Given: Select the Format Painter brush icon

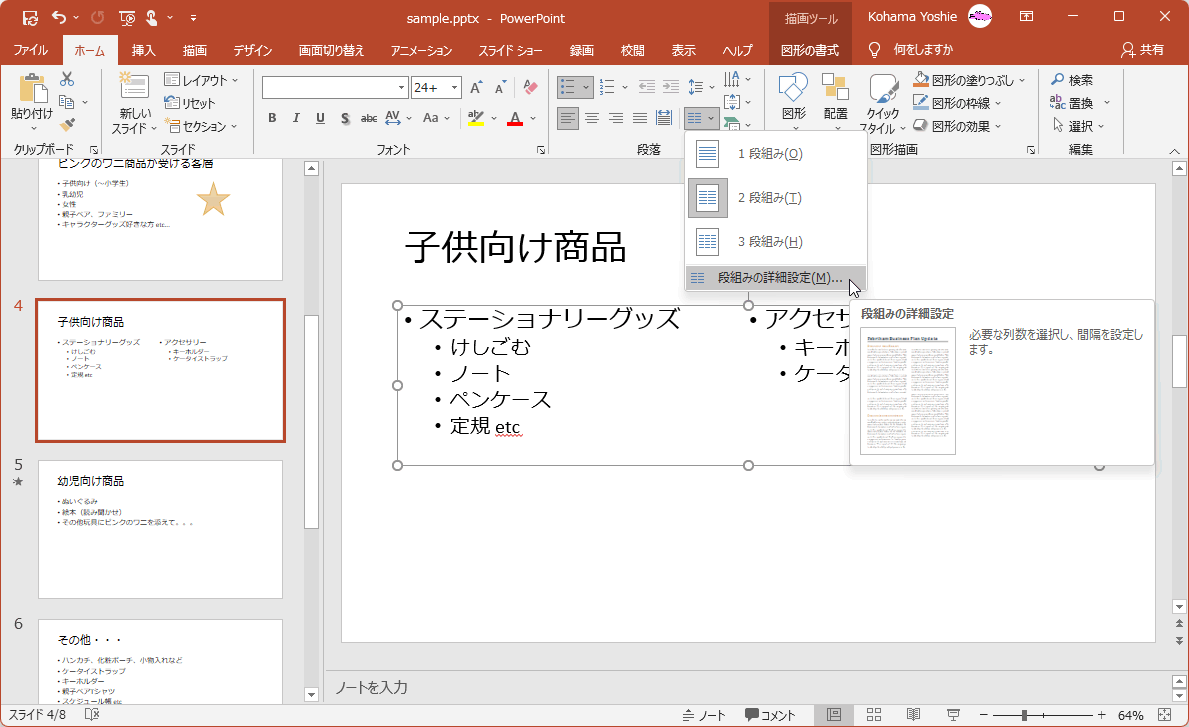Looking at the screenshot, I should click(x=67, y=125).
